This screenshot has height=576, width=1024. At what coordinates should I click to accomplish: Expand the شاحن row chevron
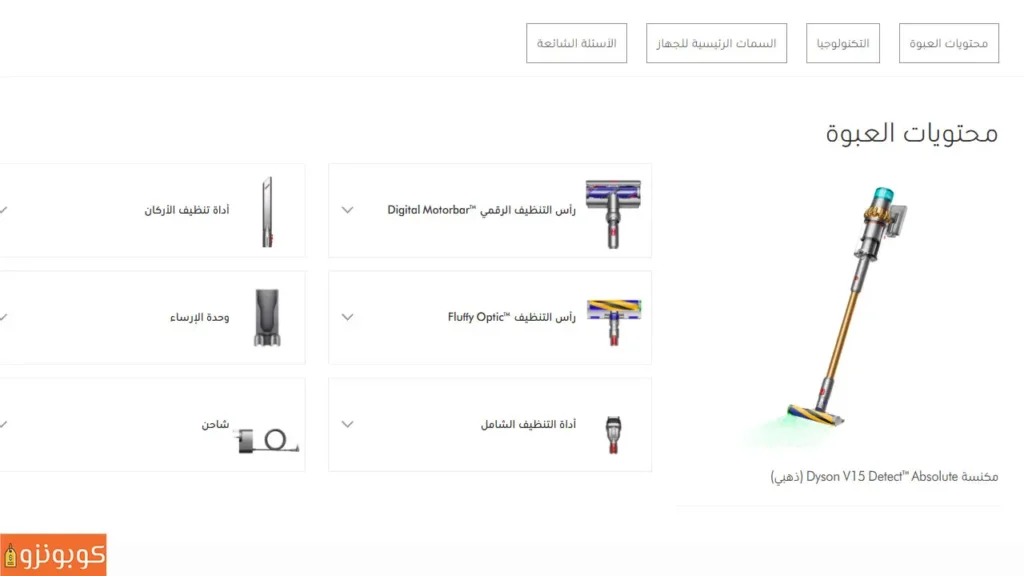(3, 424)
